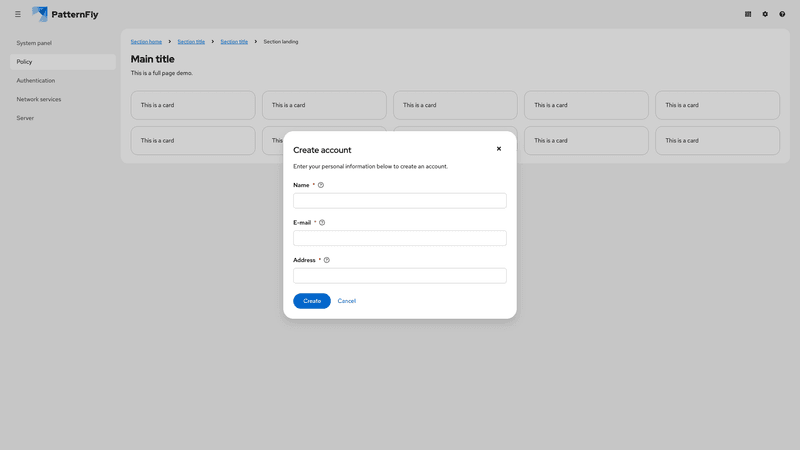Screen dimensions: 800x450
Task: Go to Authentication in the sidebar
Action: pos(36,81)
